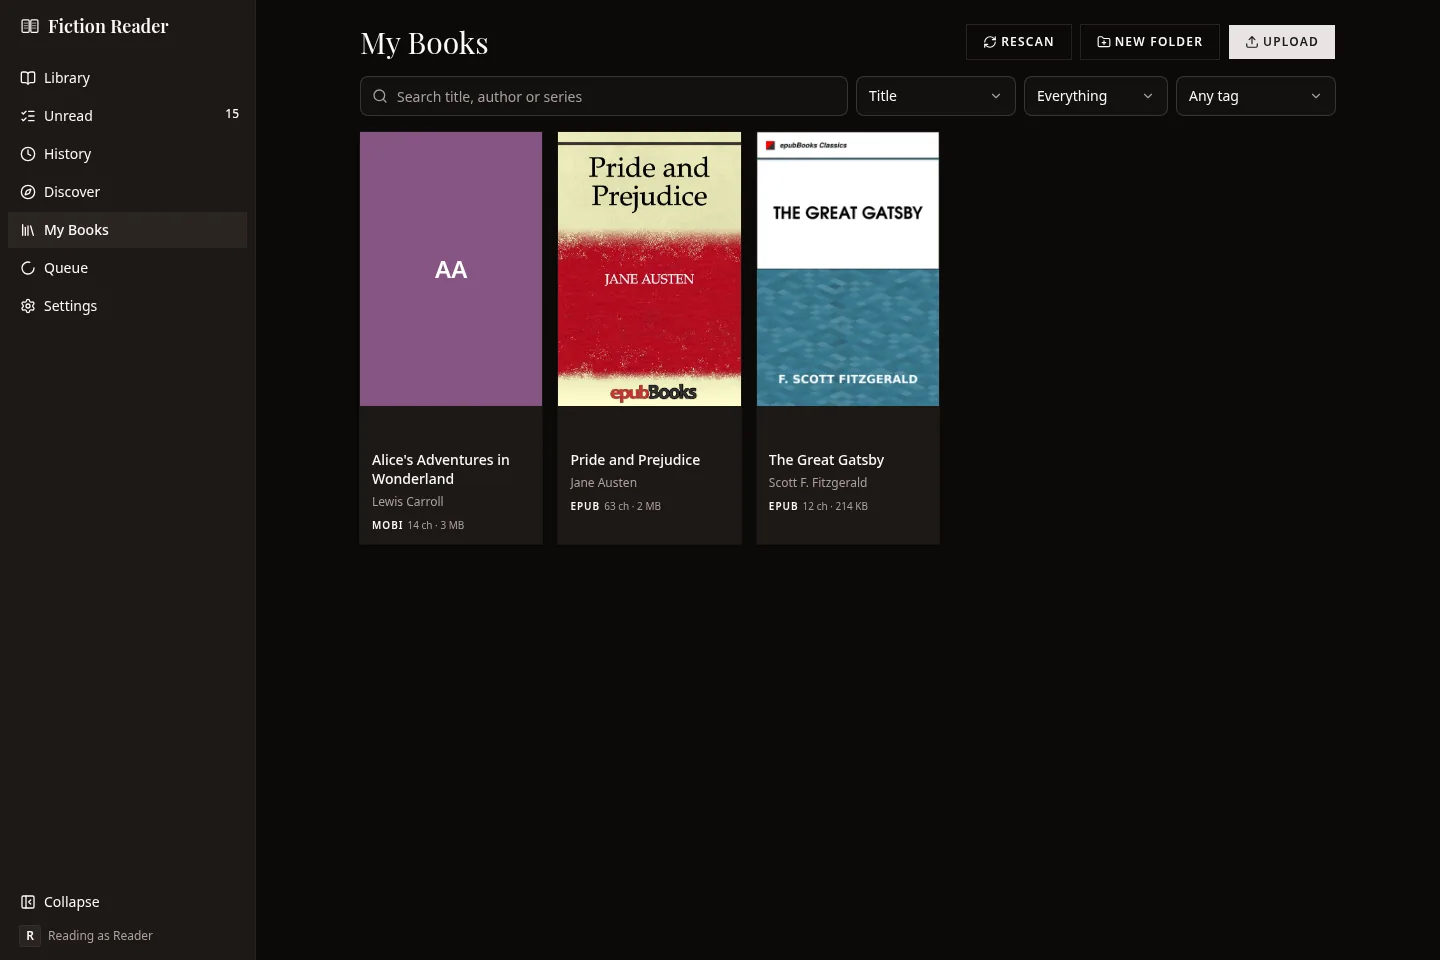
Task: Click '63 ch · 2 MB' book details
Action: point(633,506)
